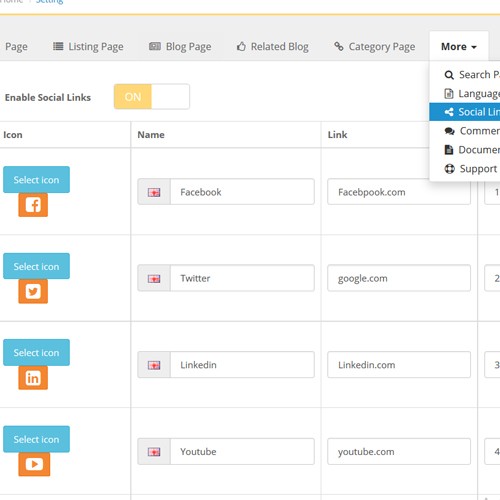500x500 pixels.
Task: Edit the Linkedin.com link field
Action: pyautogui.click(x=399, y=365)
